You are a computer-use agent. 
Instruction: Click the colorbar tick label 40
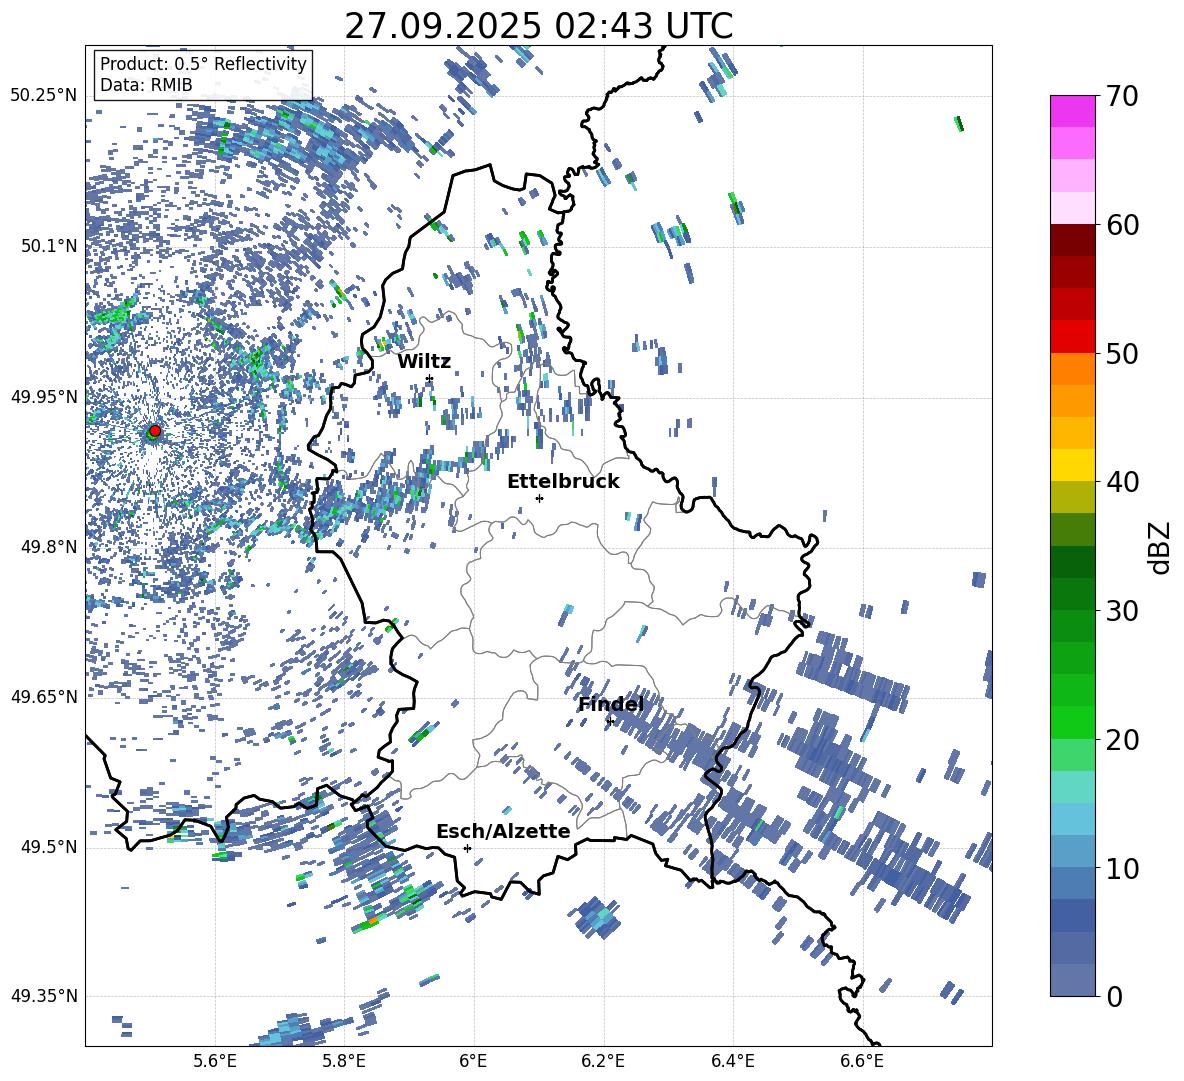coord(1122,482)
